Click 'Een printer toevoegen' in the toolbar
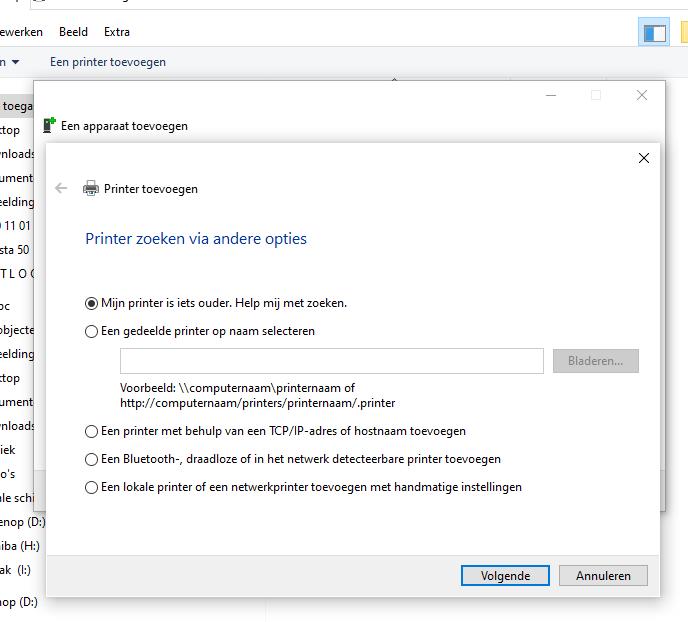Screen dimensions: 688x622 point(108,62)
